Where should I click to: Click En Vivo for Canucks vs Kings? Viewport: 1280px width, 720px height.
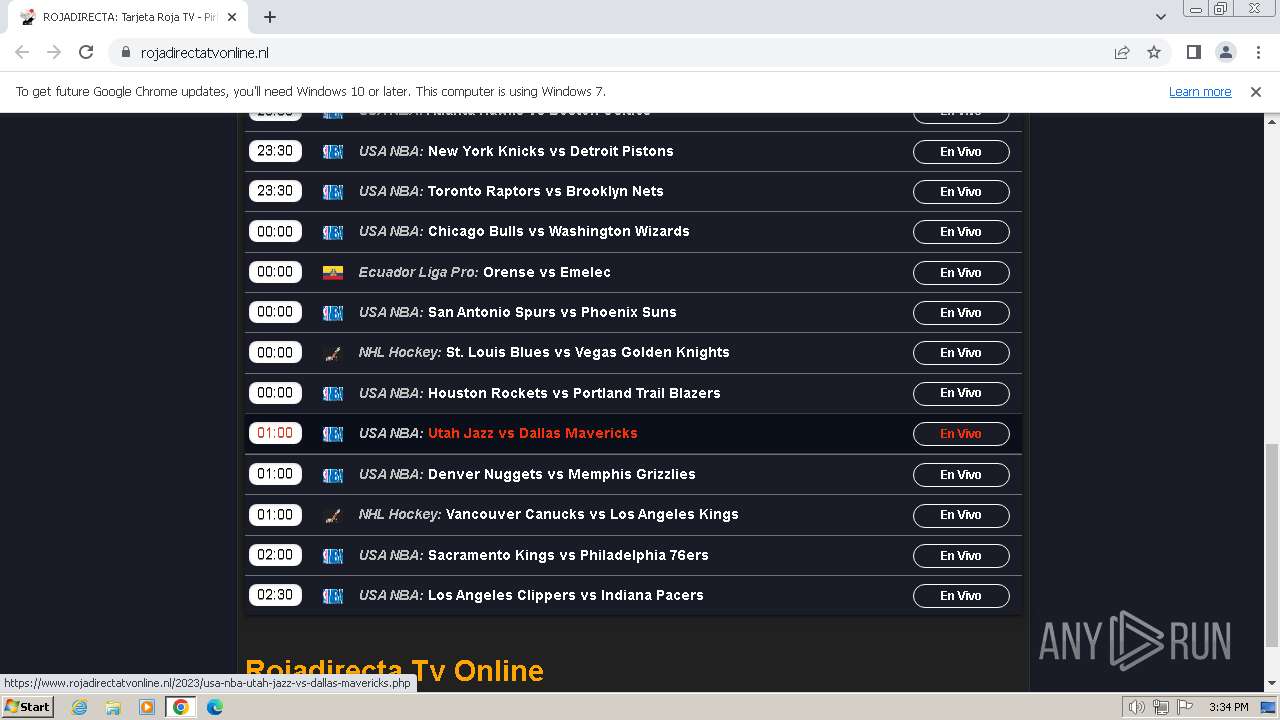961,515
